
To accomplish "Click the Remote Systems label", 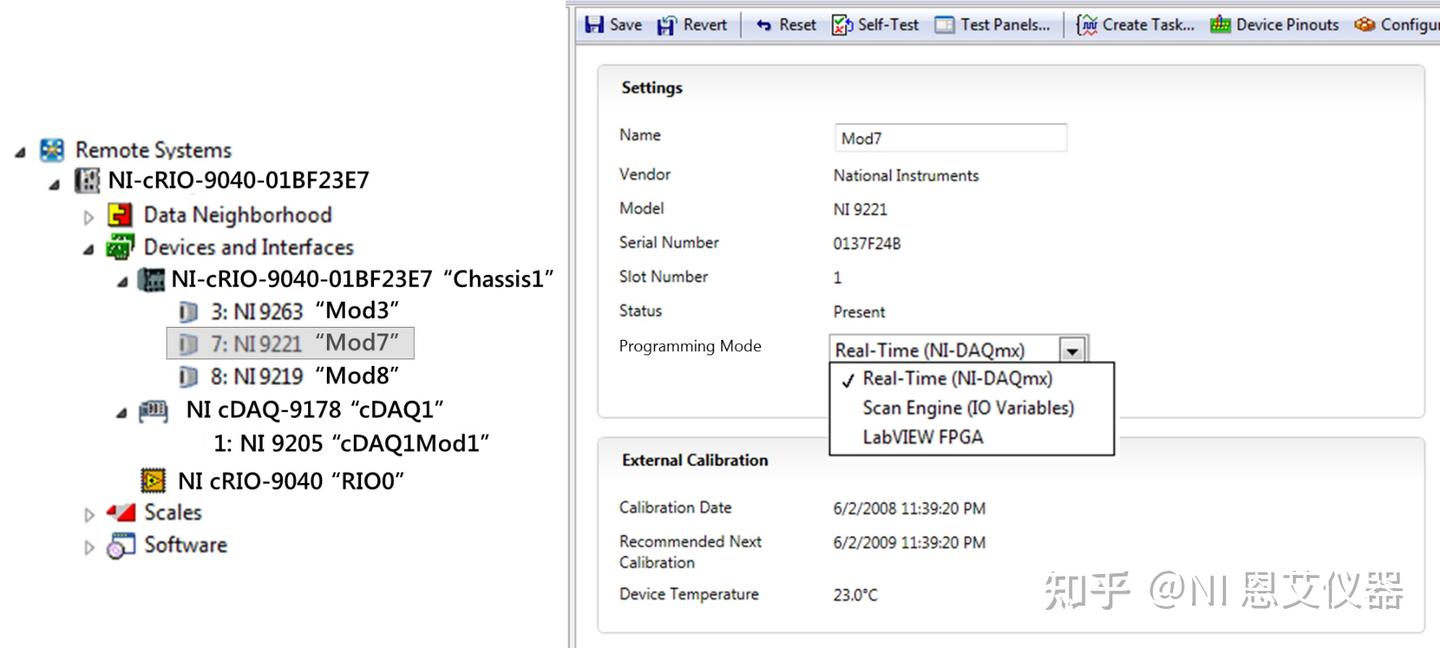I will (x=153, y=150).
